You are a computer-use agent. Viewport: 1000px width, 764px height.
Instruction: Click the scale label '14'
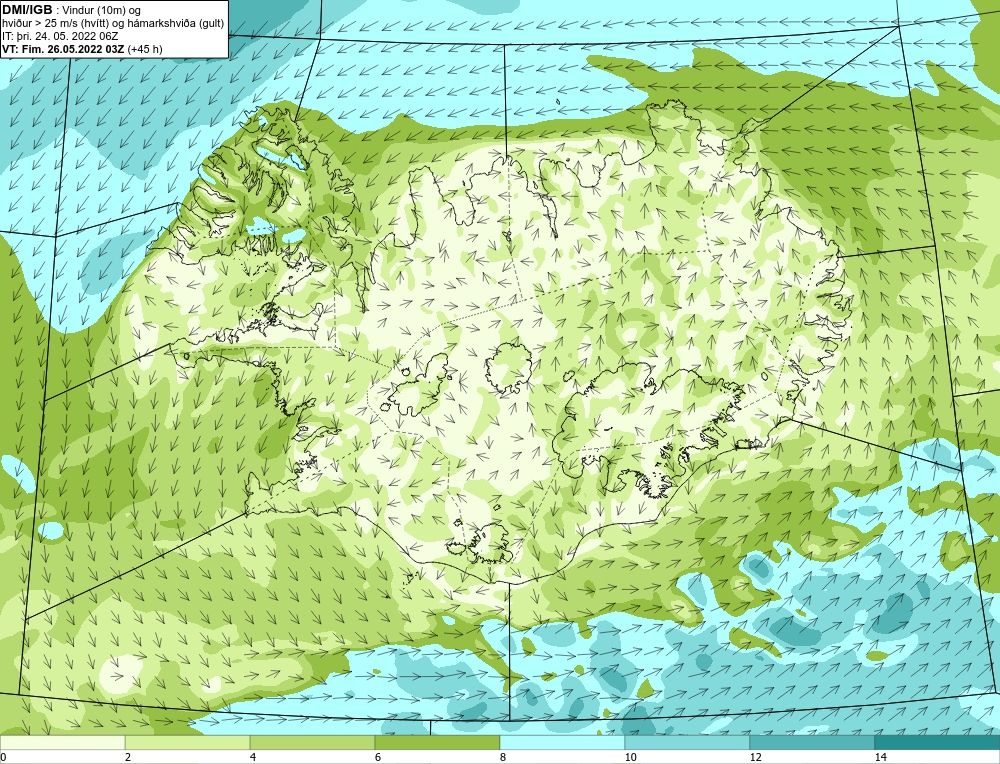(x=881, y=757)
